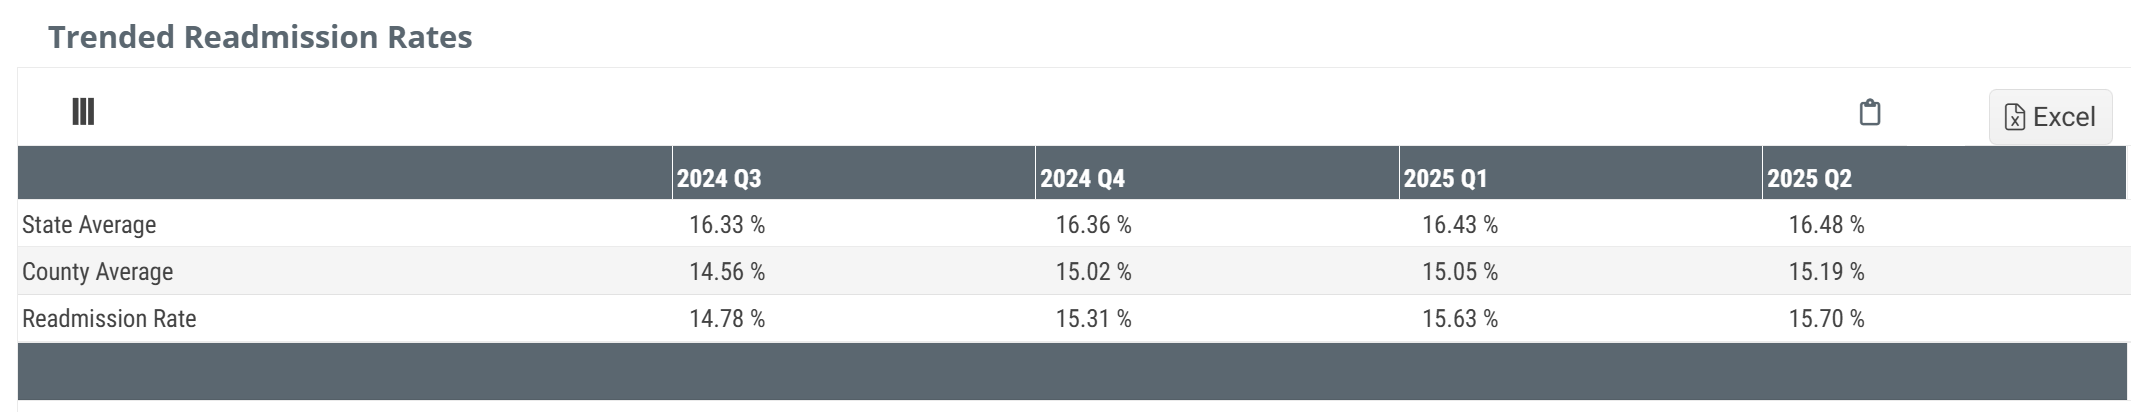Viewport: 2131px width, 412px height.
Task: Select the State Average row label
Action: pos(89,225)
